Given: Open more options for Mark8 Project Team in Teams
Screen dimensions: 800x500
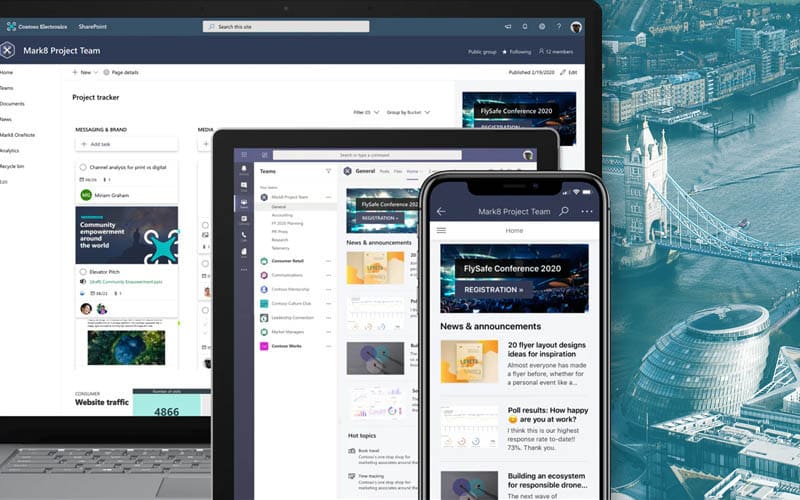Looking at the screenshot, I should point(329,197).
